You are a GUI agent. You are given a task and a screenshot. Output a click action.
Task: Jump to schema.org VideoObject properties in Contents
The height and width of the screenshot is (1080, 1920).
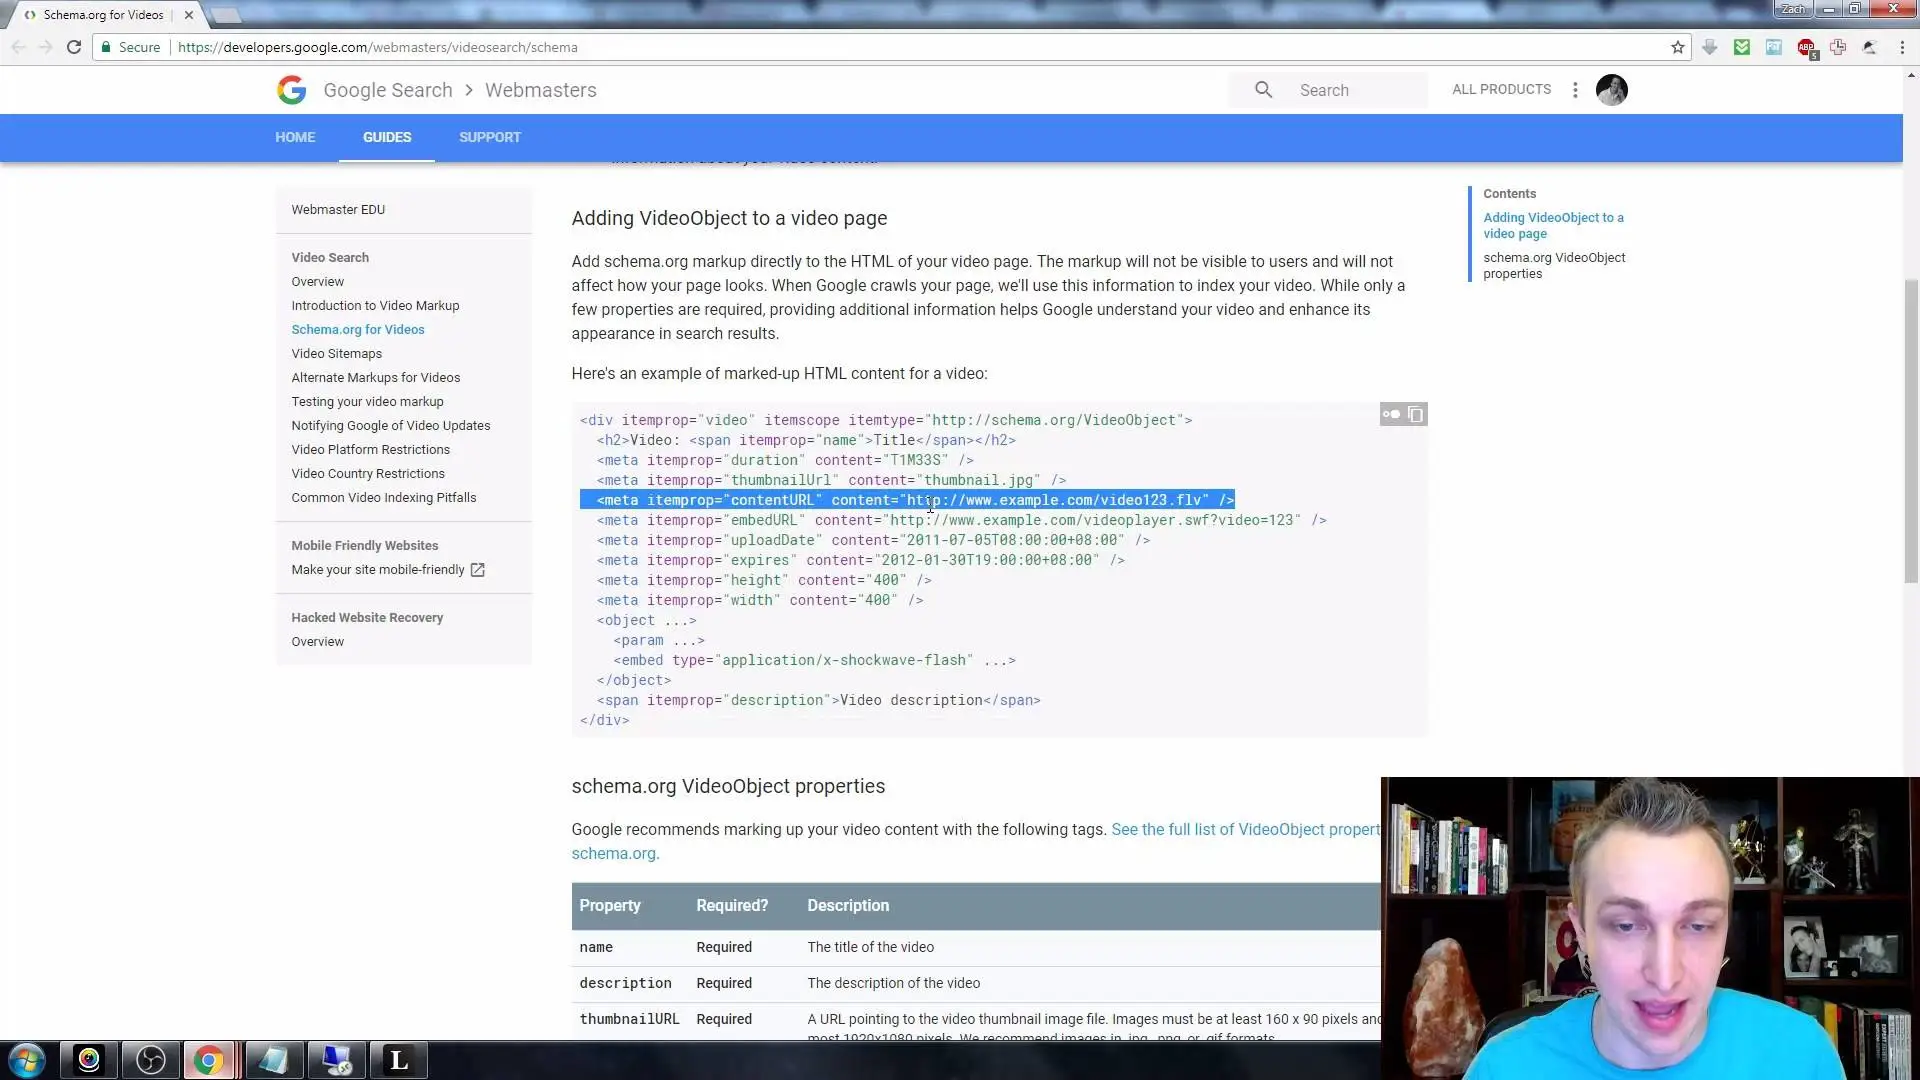(1554, 266)
